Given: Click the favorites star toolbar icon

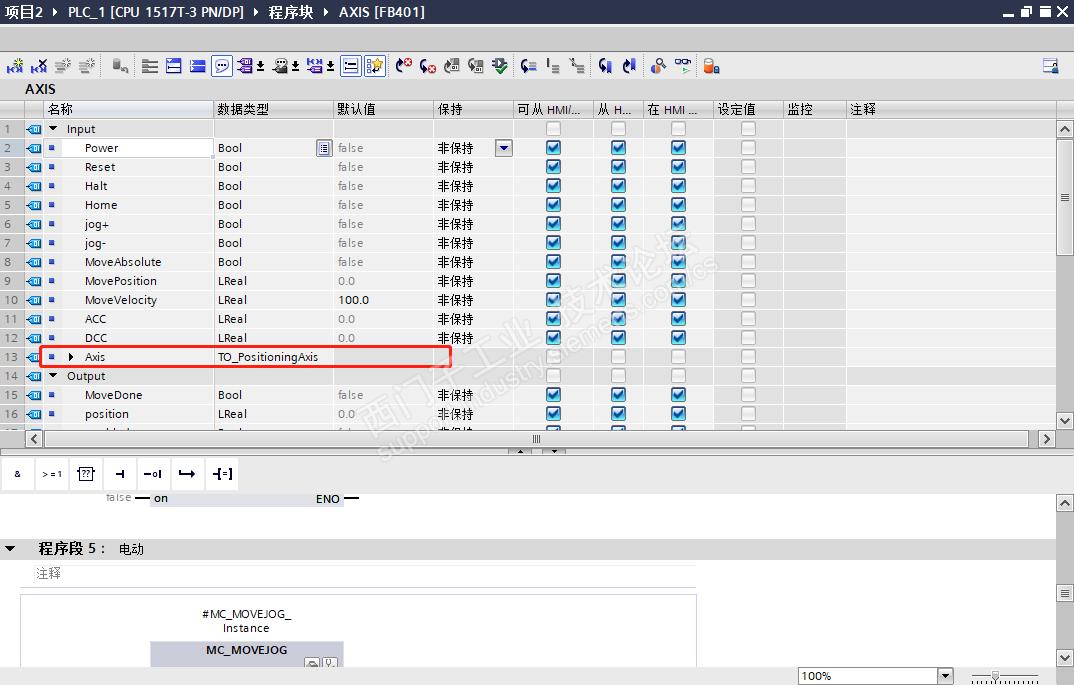Looking at the screenshot, I should pyautogui.click(x=375, y=66).
